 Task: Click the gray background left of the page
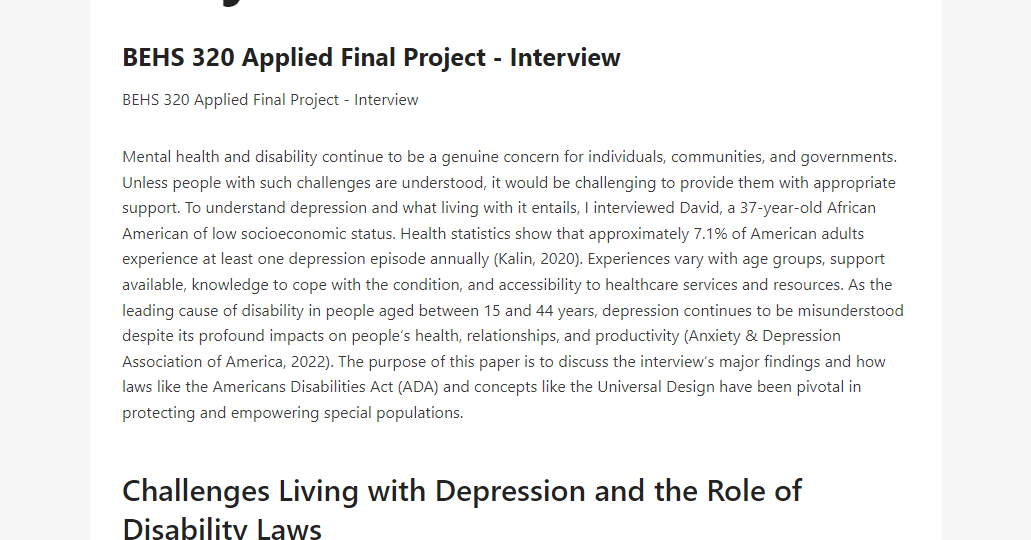pyautogui.click(x=45, y=270)
